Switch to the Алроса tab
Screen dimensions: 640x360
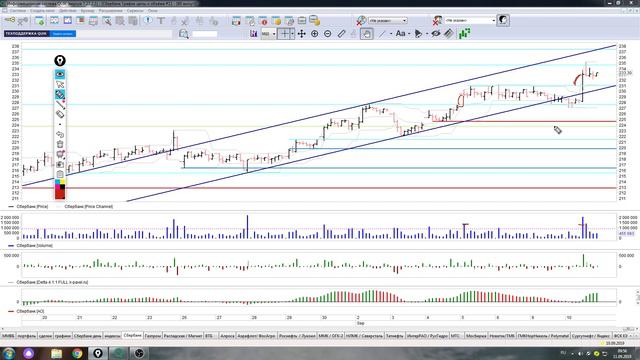coord(227,336)
